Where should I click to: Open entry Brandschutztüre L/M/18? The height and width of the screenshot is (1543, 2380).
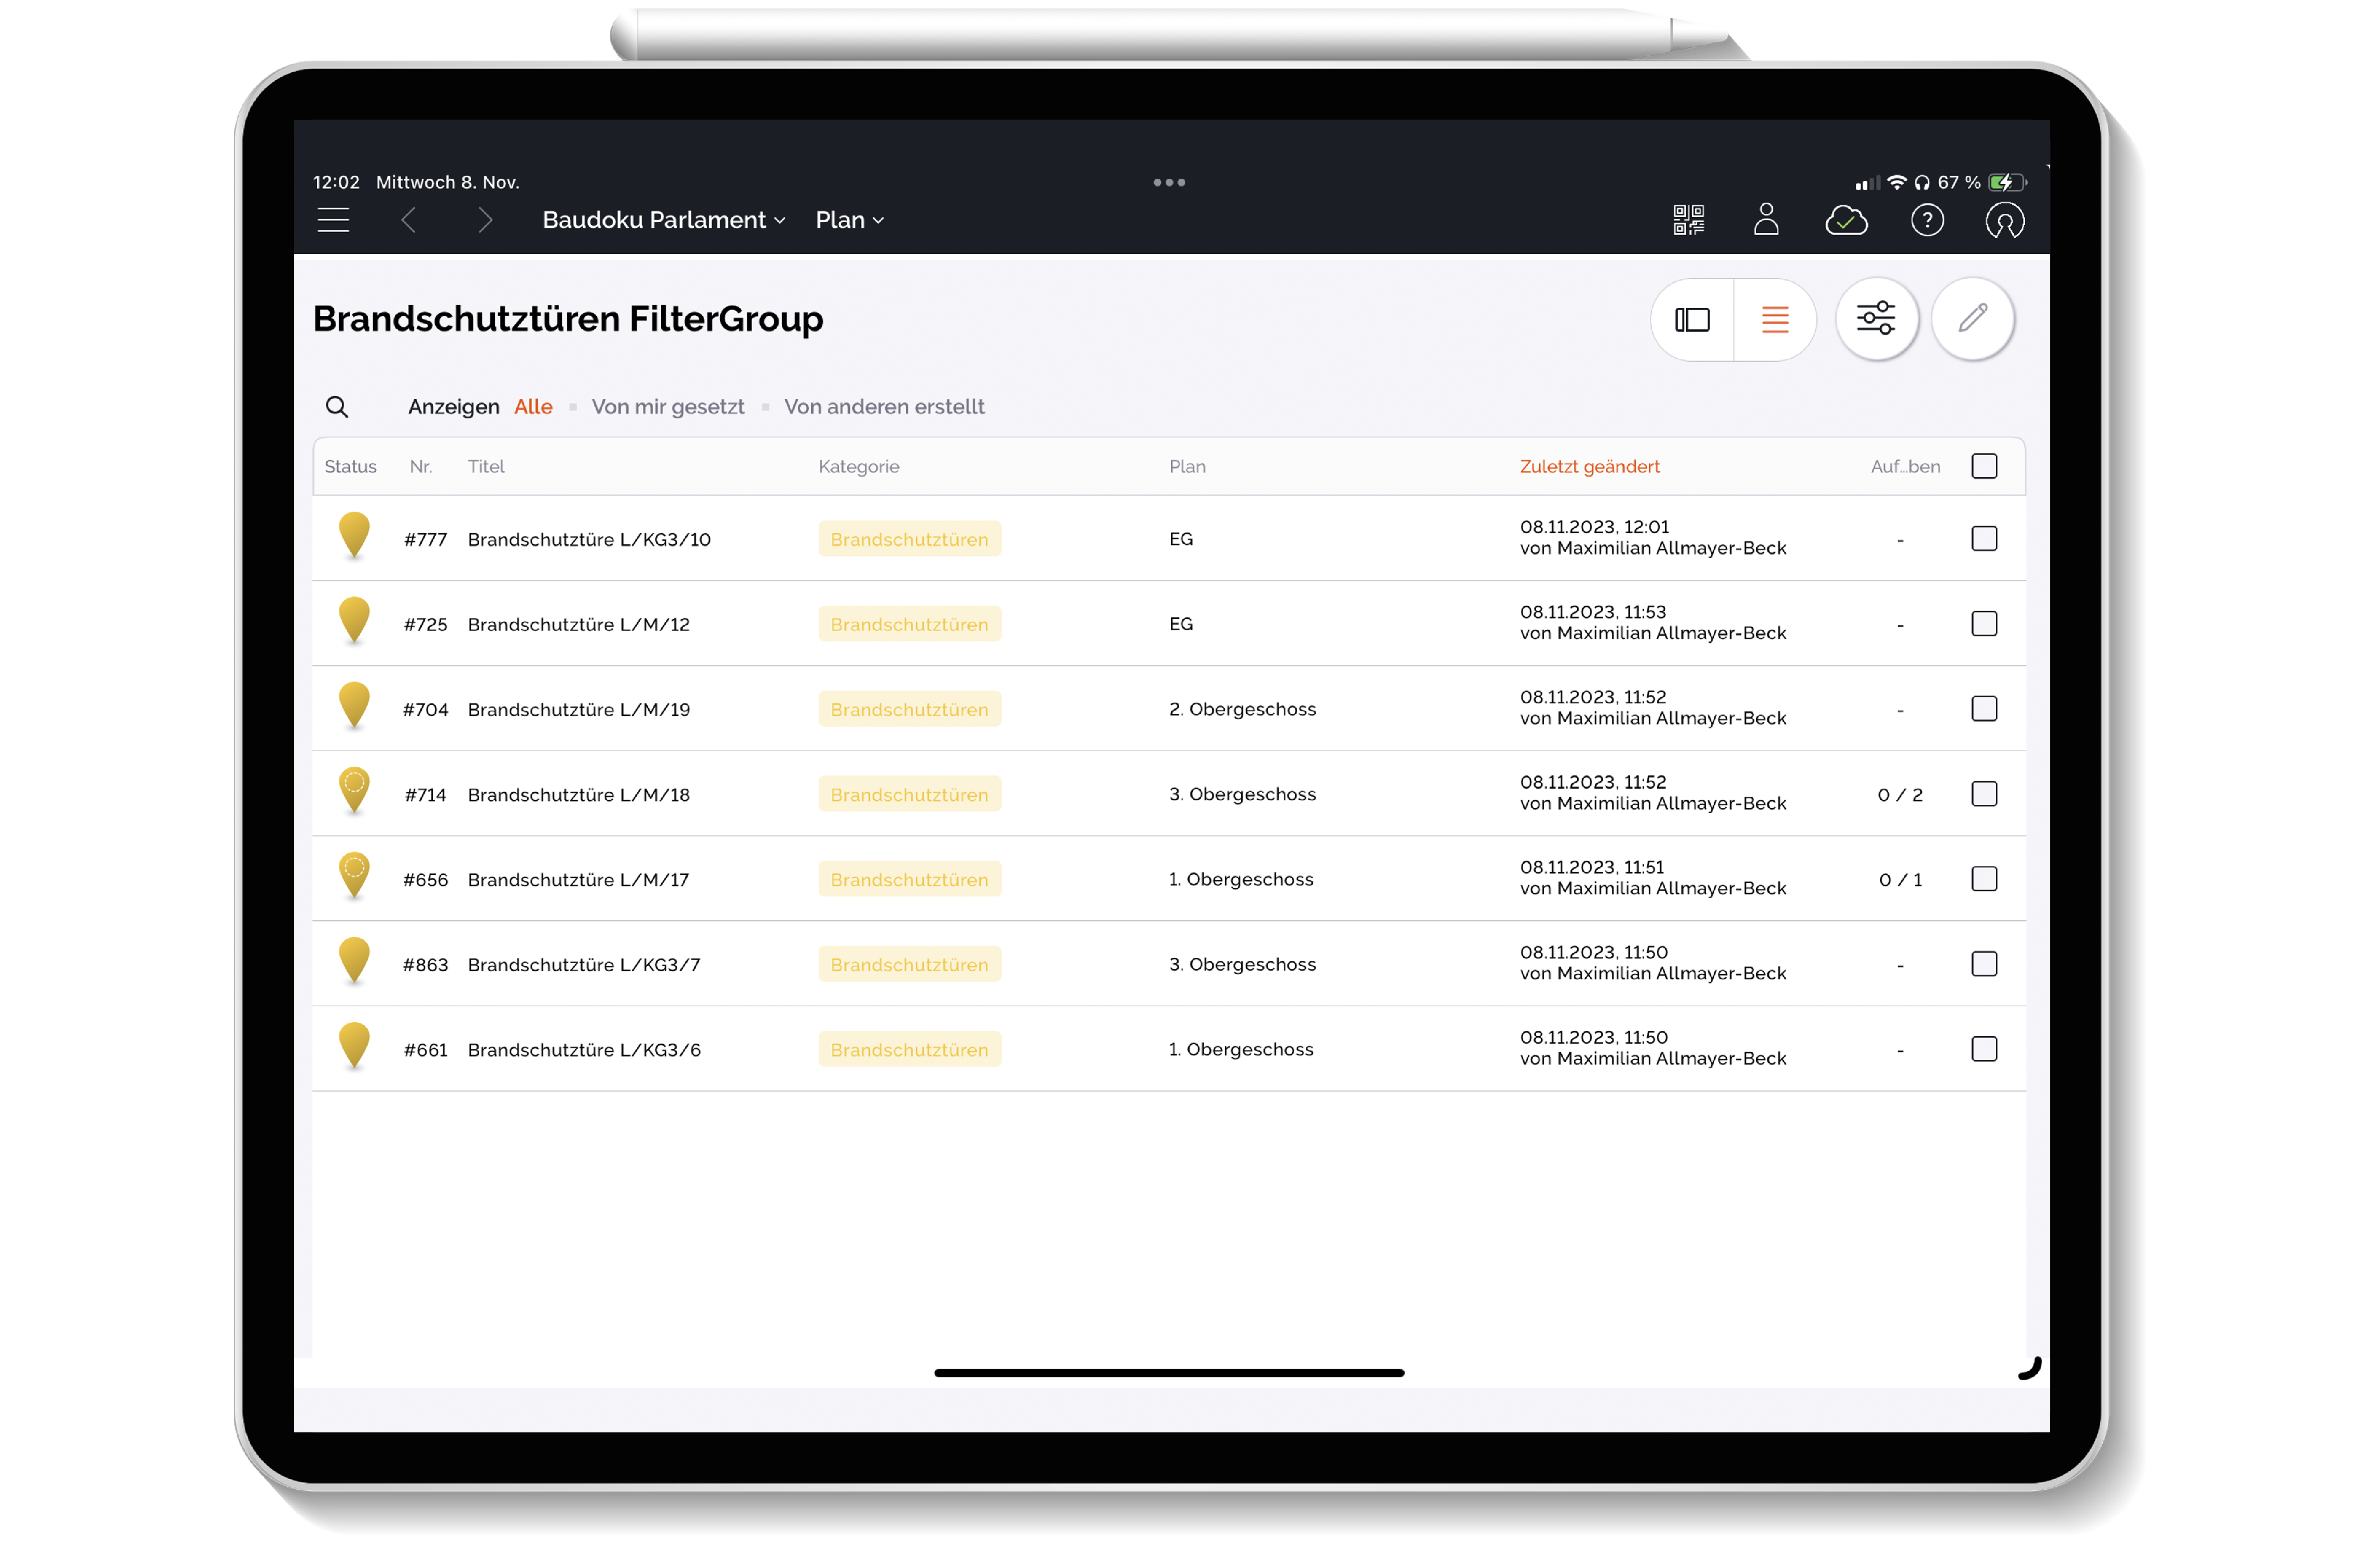tap(579, 795)
